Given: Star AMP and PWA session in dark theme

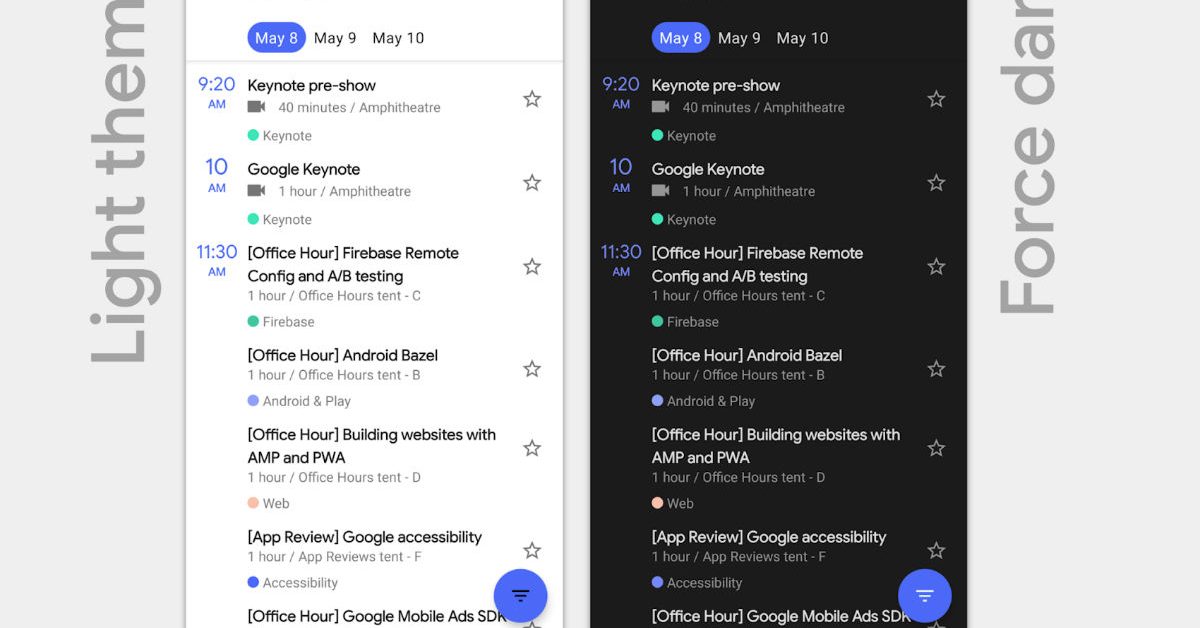Looking at the screenshot, I should click(936, 449).
